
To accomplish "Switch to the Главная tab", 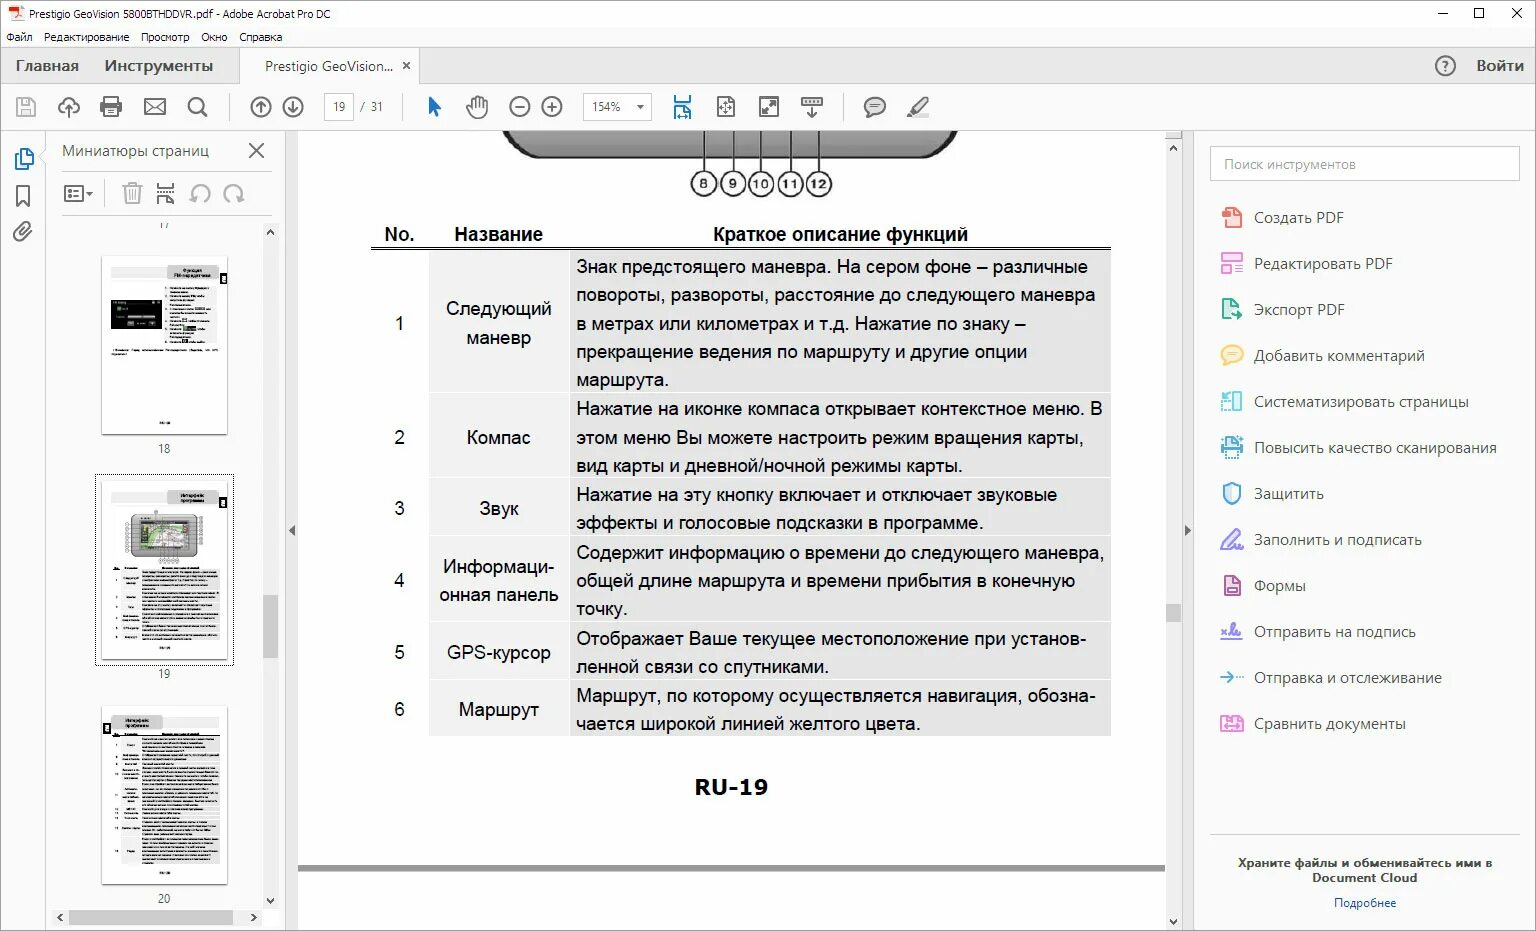I will [x=47, y=66].
